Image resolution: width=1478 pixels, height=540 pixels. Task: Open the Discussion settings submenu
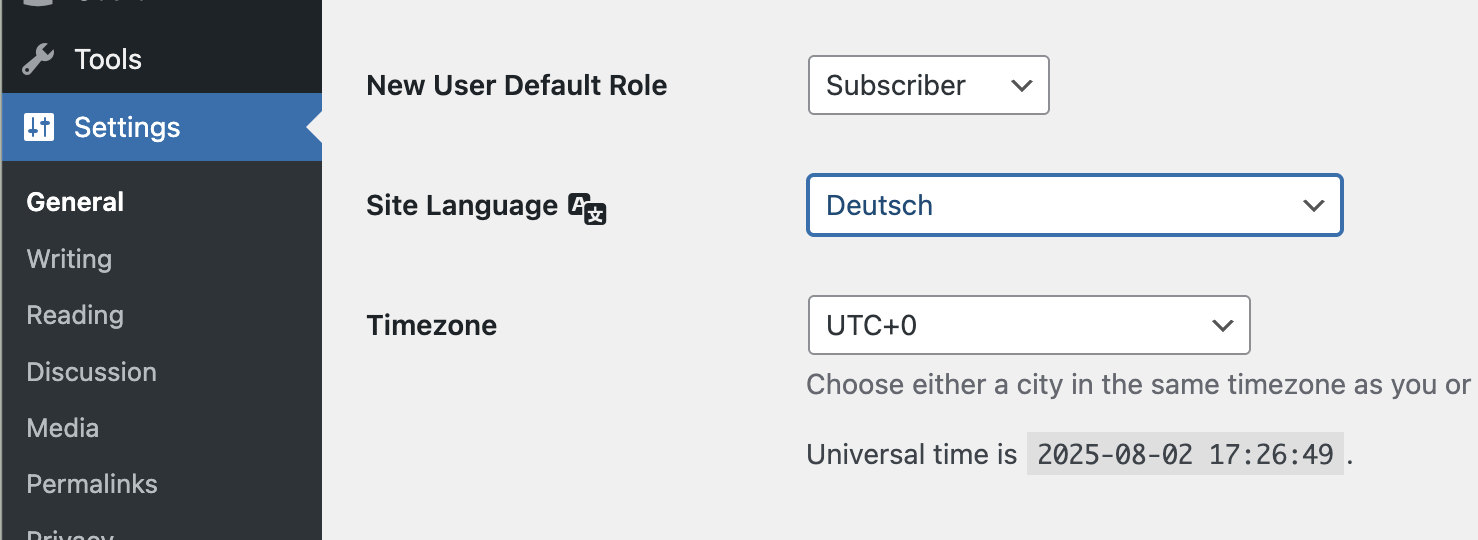tap(91, 372)
